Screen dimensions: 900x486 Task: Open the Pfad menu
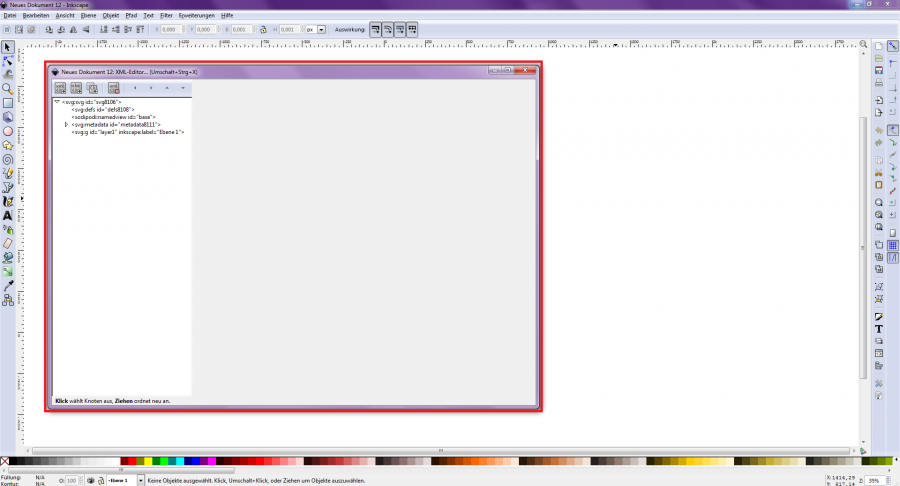tap(131, 16)
